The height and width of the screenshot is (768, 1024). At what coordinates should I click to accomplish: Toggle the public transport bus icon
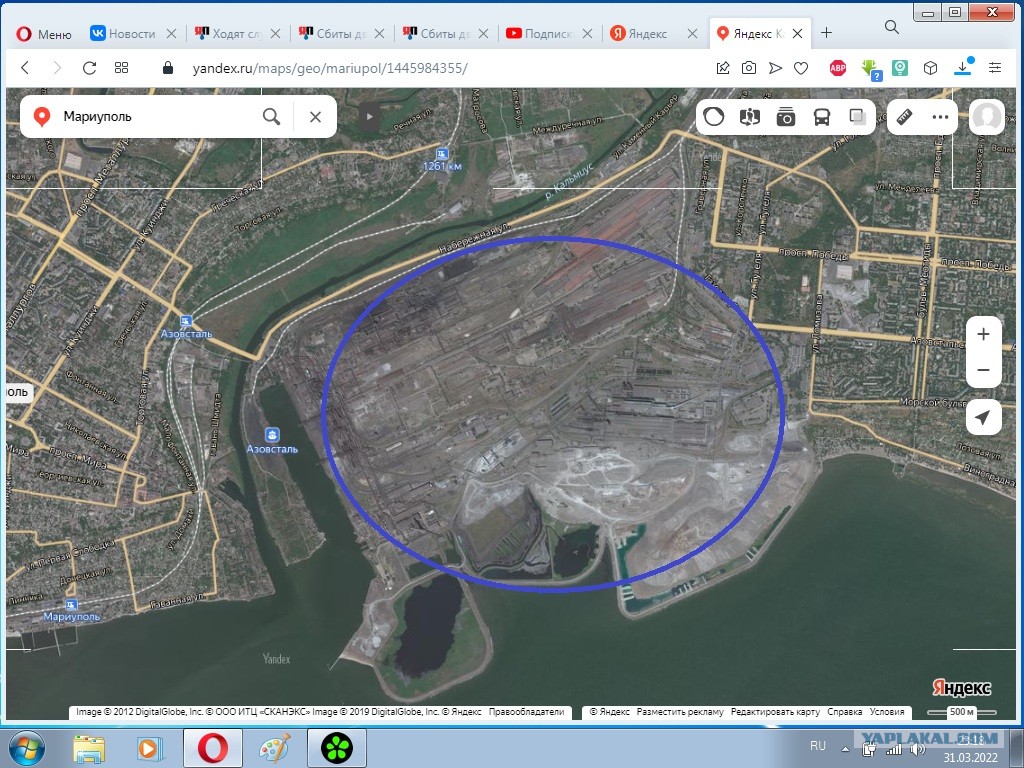[x=822, y=117]
